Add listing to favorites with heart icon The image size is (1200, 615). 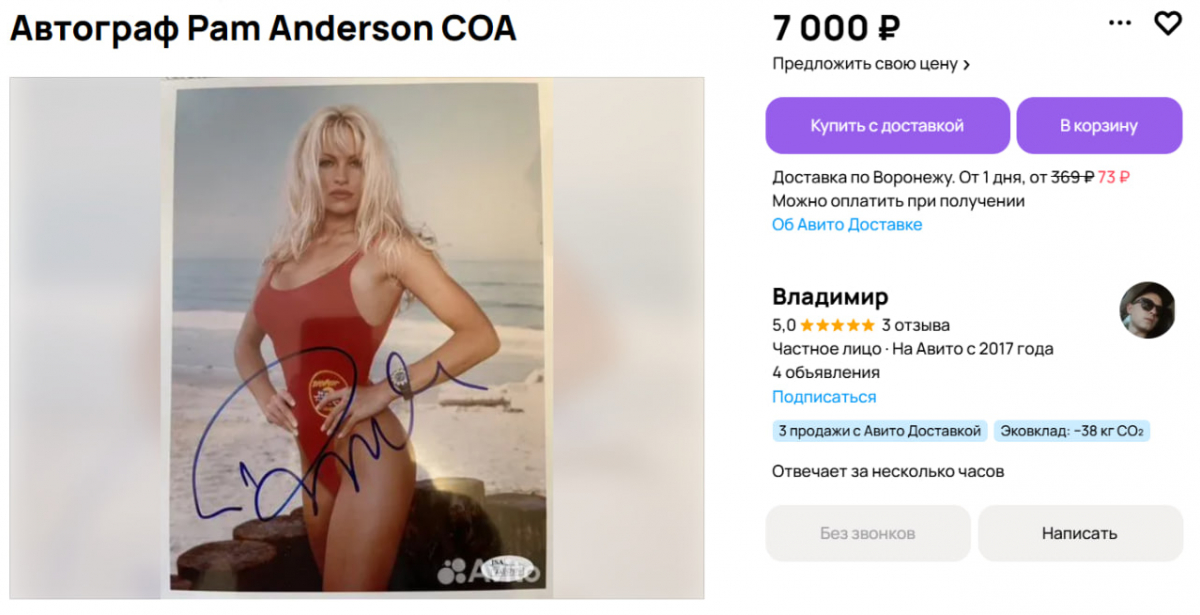[x=1167, y=24]
